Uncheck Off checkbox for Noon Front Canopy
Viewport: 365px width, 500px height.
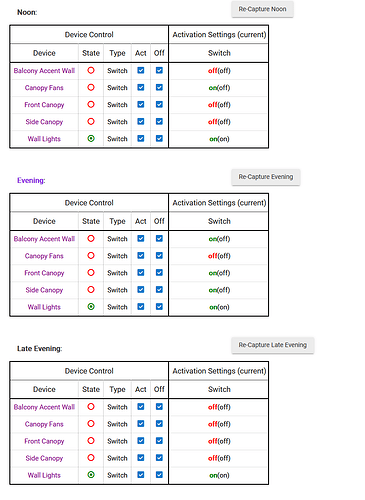pyautogui.click(x=159, y=104)
